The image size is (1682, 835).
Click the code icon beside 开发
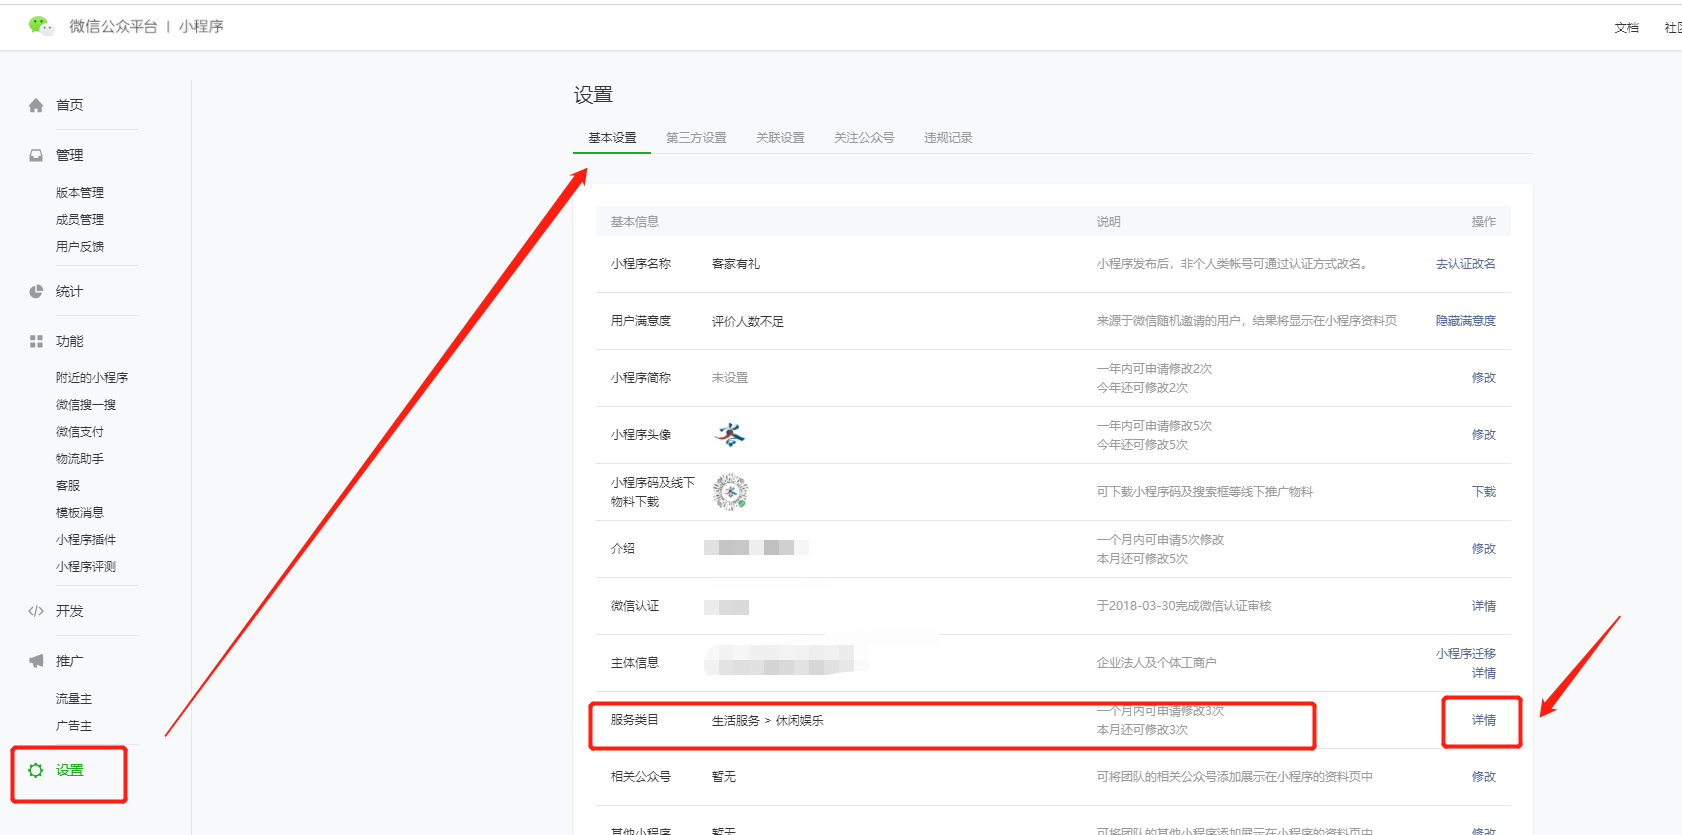[x=36, y=611]
